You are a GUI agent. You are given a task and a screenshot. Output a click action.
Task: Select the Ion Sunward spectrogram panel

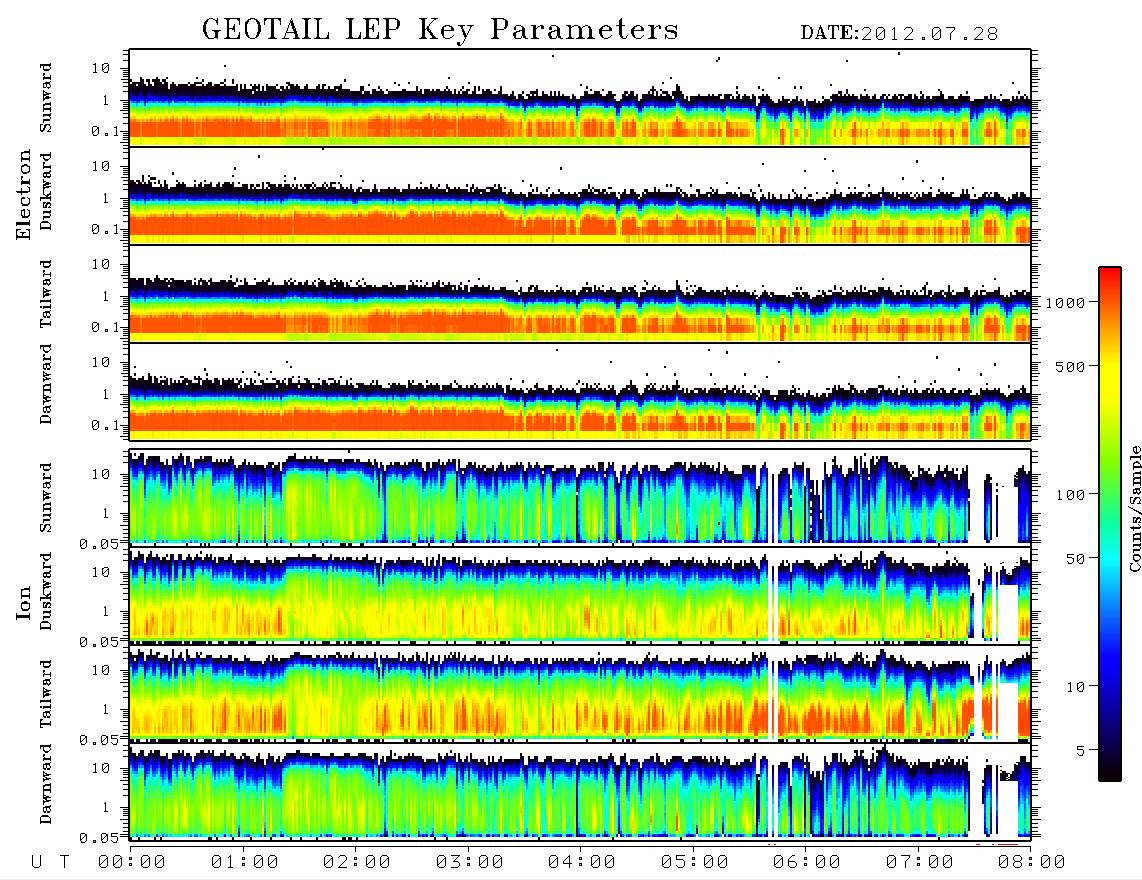[x=580, y=497]
